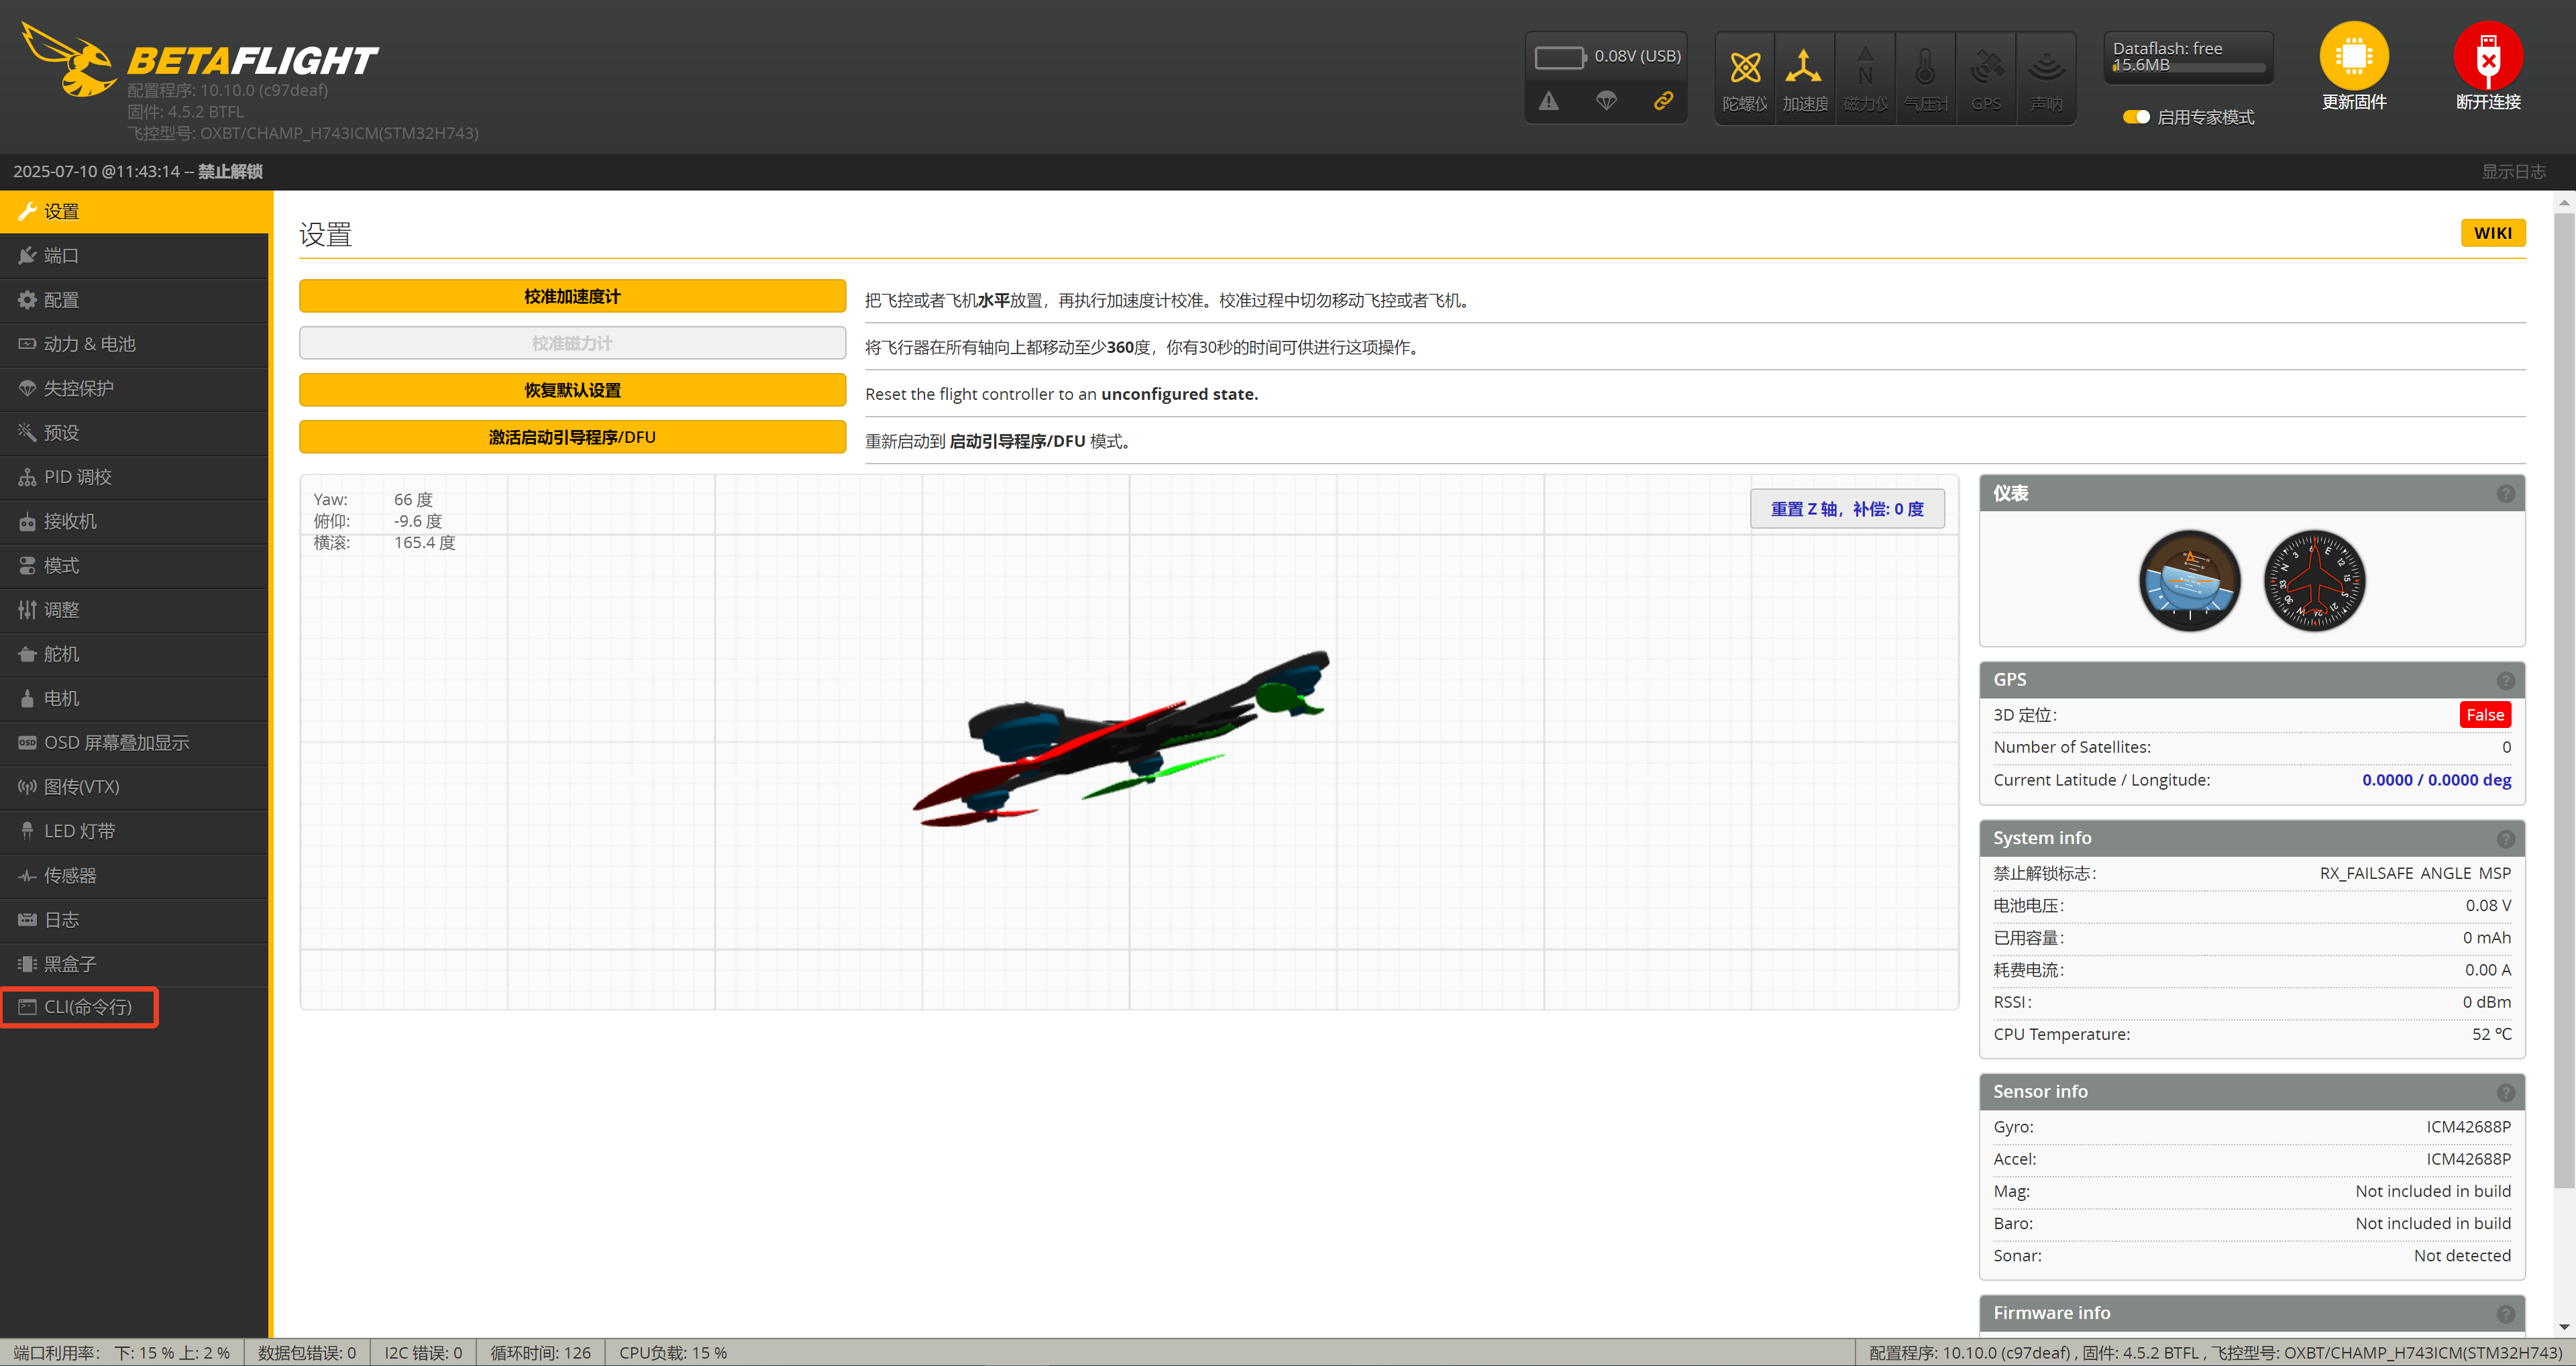The image size is (2576, 1366).
Task: Open the PID tuning tab
Action: pos(78,477)
